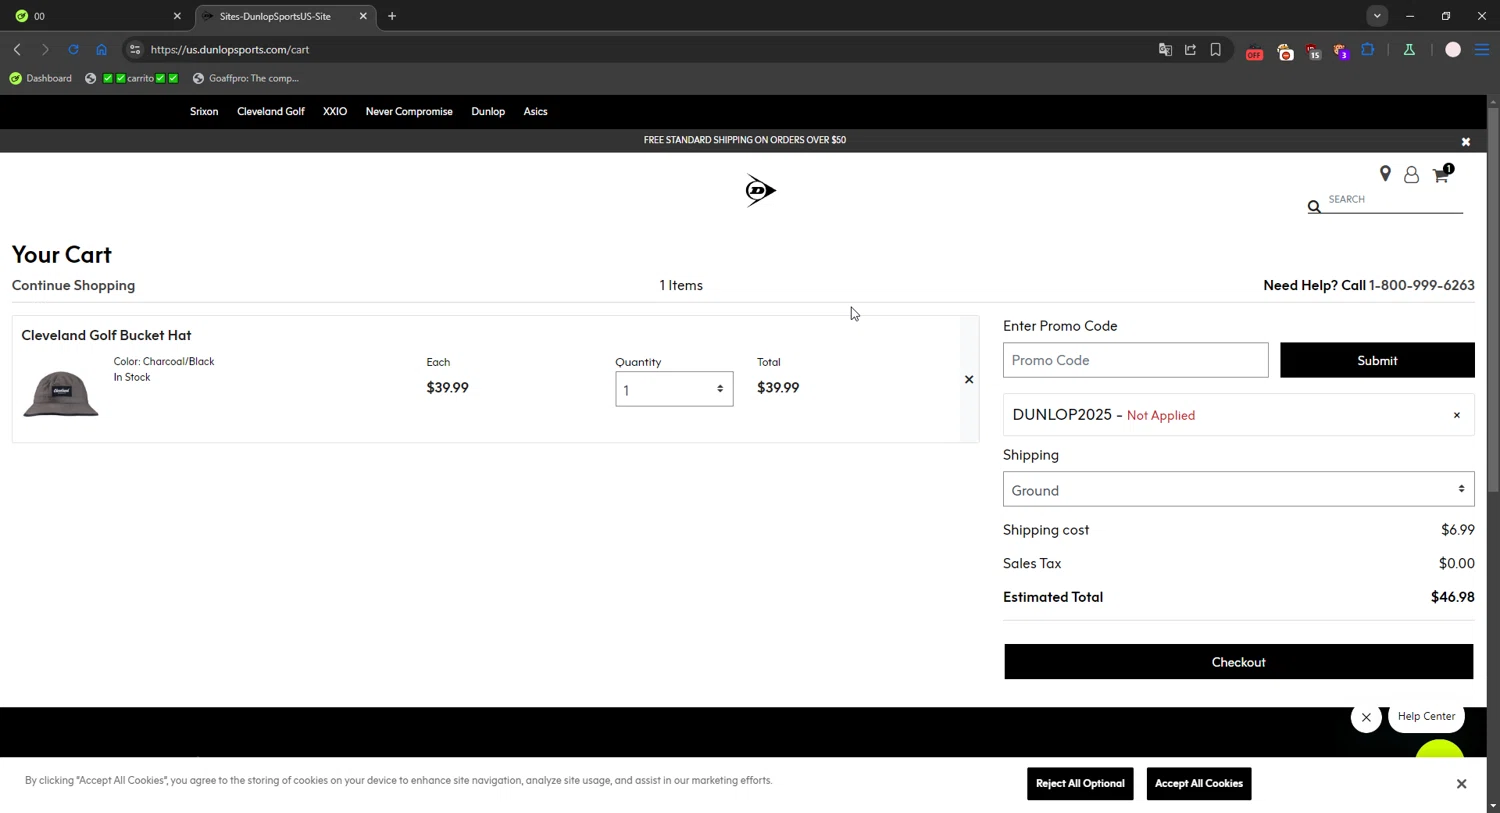The height and width of the screenshot is (813, 1500).
Task: Proceed to Checkout
Action: [x=1238, y=662]
